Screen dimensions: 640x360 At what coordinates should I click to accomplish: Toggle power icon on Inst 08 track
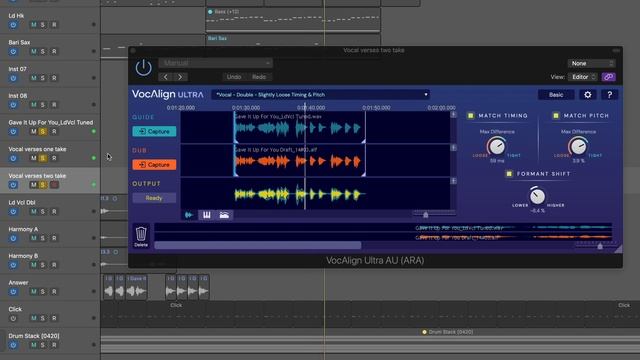coord(13,105)
